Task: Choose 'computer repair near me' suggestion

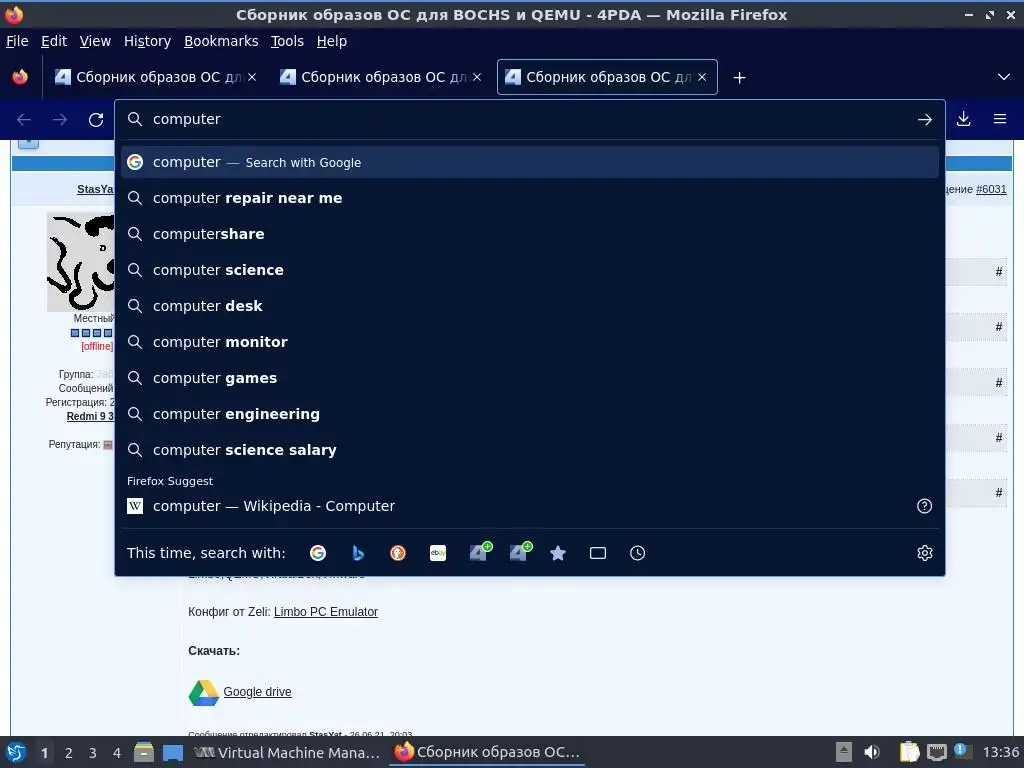Action: coord(530,198)
